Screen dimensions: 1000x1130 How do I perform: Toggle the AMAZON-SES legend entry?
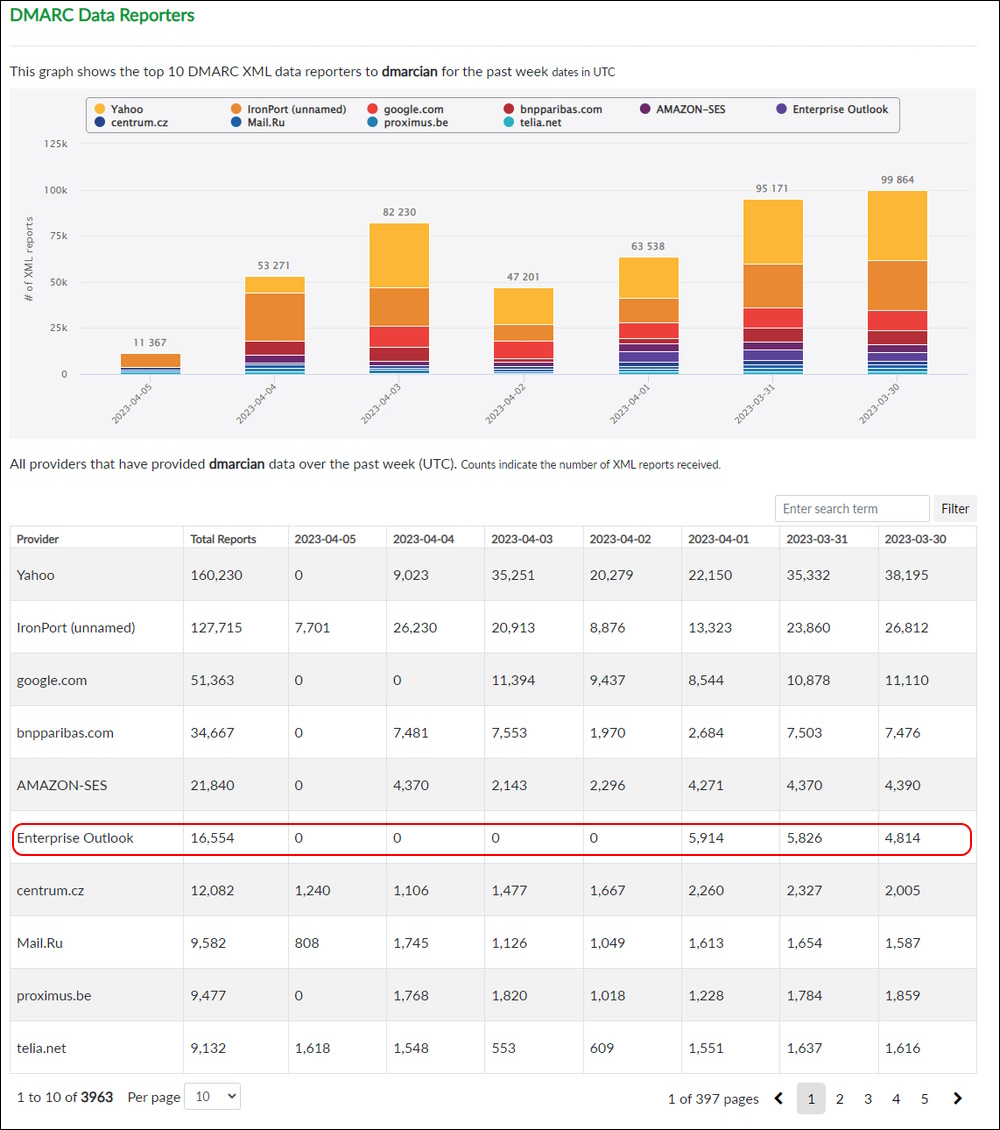click(683, 109)
